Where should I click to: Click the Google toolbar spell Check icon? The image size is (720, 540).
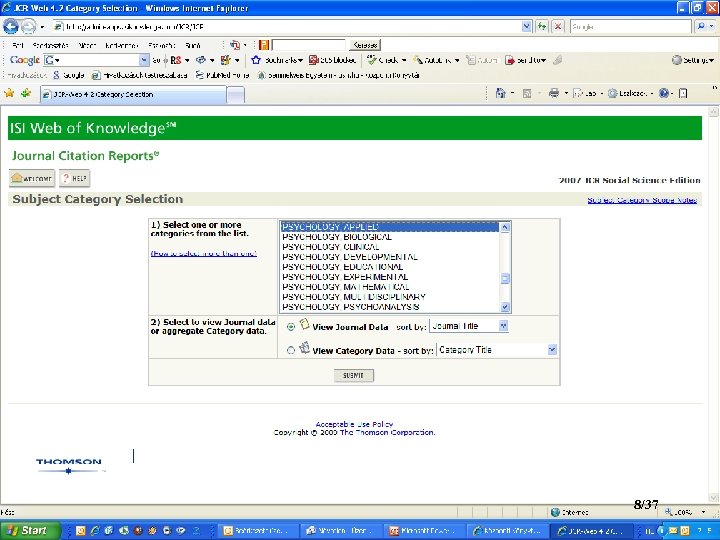[x=372, y=60]
